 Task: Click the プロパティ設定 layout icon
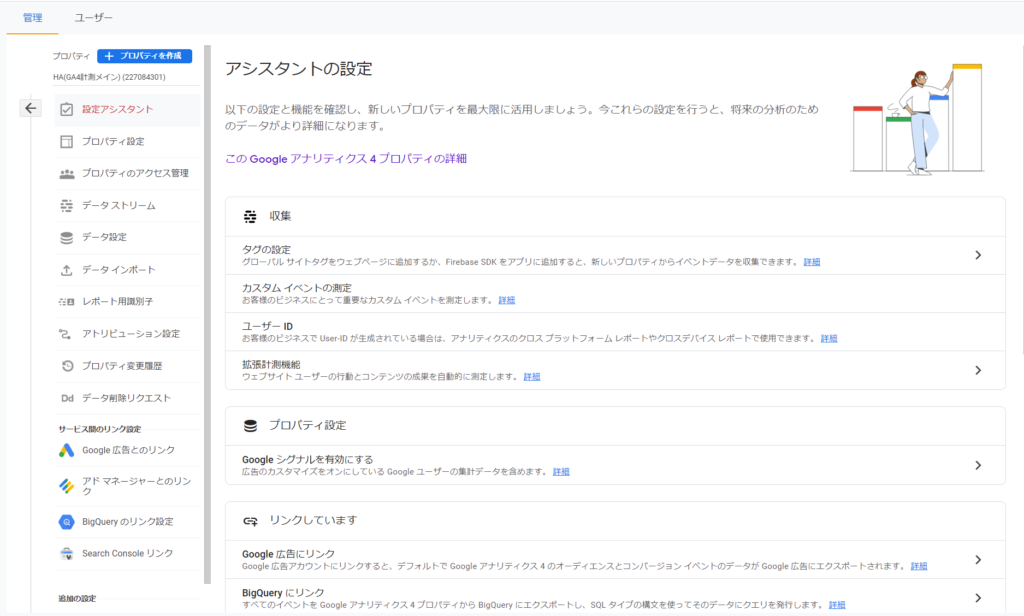(x=67, y=142)
